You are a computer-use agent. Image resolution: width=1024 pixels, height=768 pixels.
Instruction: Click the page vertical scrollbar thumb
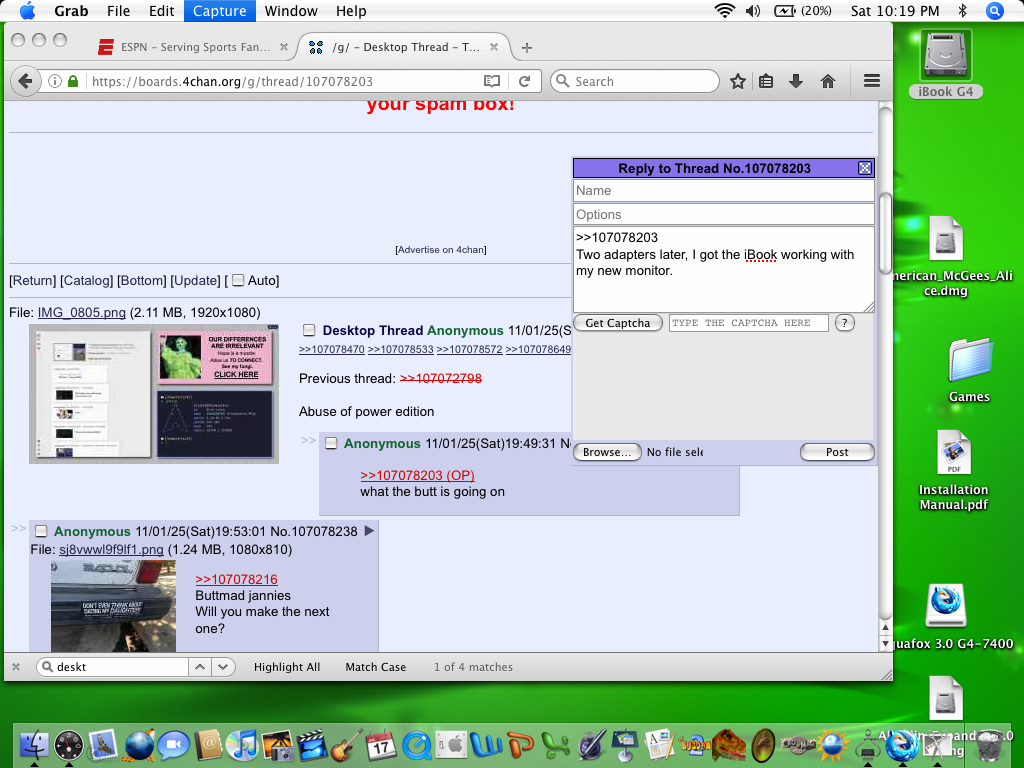[886, 233]
